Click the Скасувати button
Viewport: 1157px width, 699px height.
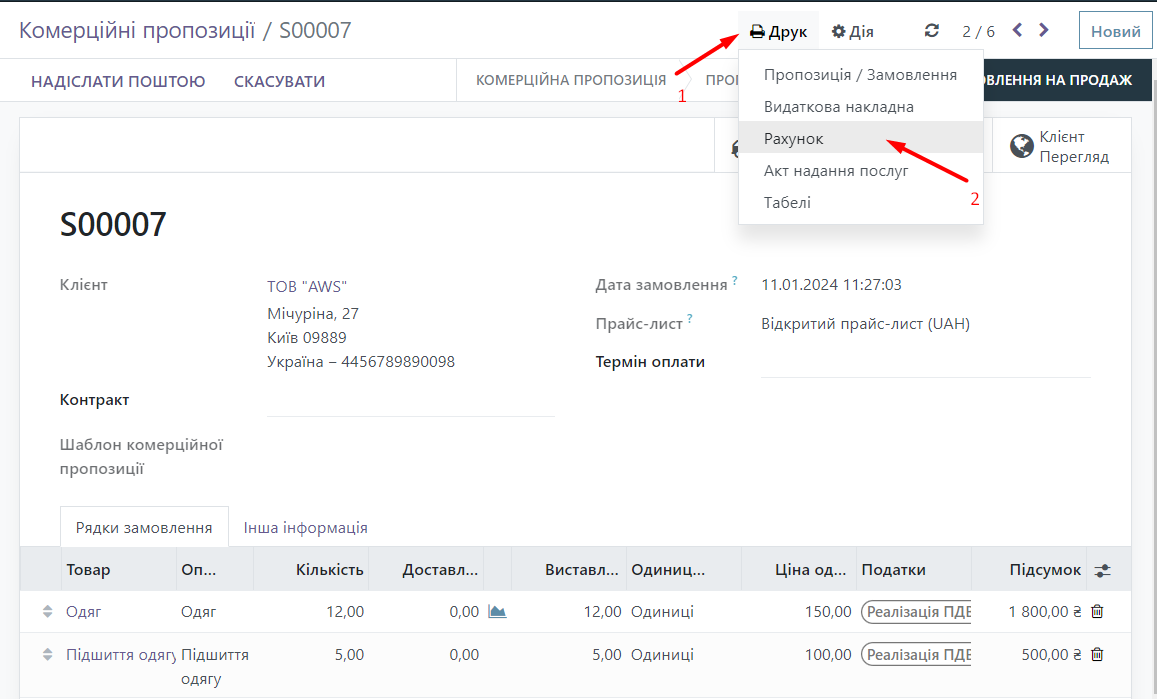click(279, 81)
